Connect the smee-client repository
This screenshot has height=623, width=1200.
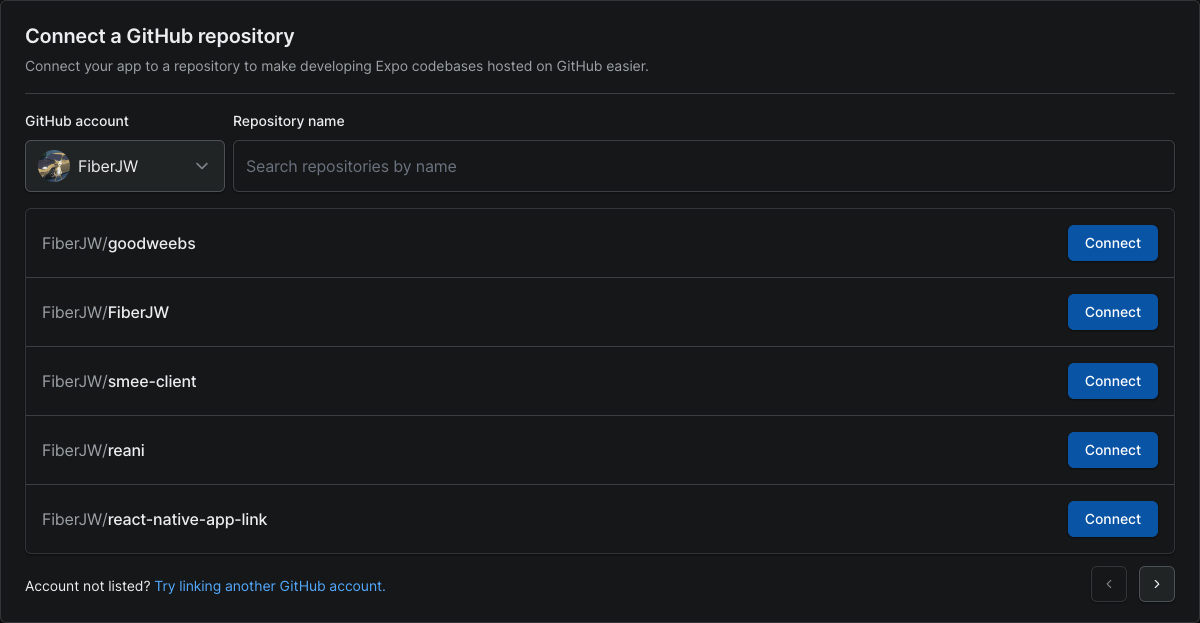(1112, 381)
